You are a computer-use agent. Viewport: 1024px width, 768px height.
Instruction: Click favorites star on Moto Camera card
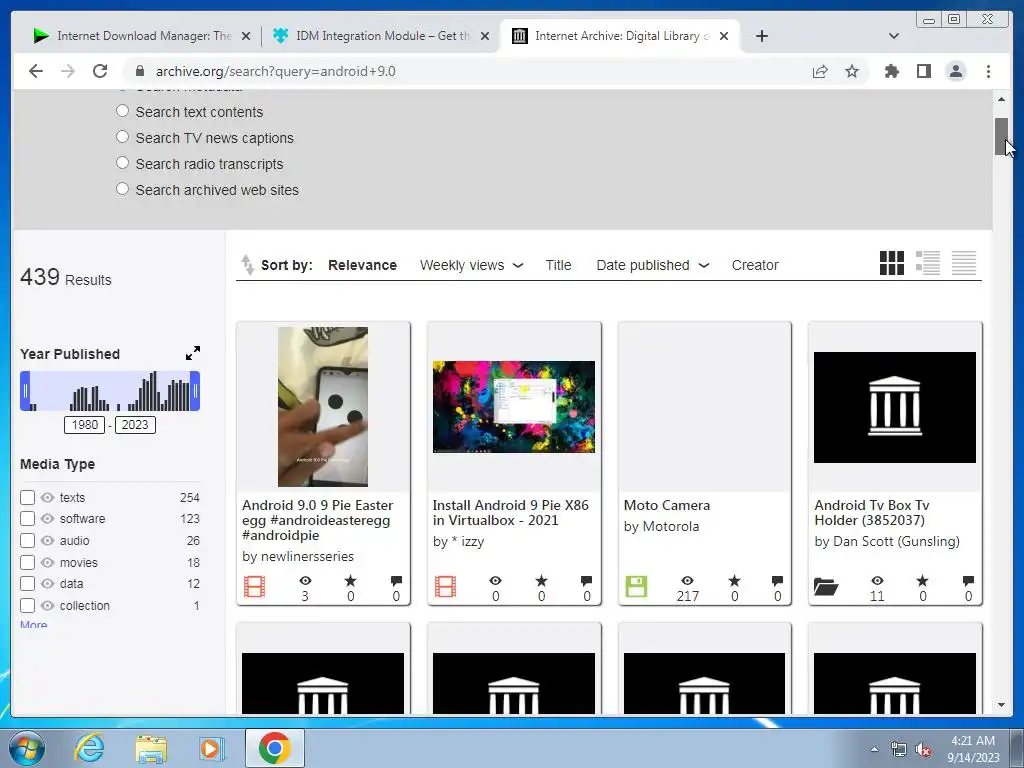(734, 581)
